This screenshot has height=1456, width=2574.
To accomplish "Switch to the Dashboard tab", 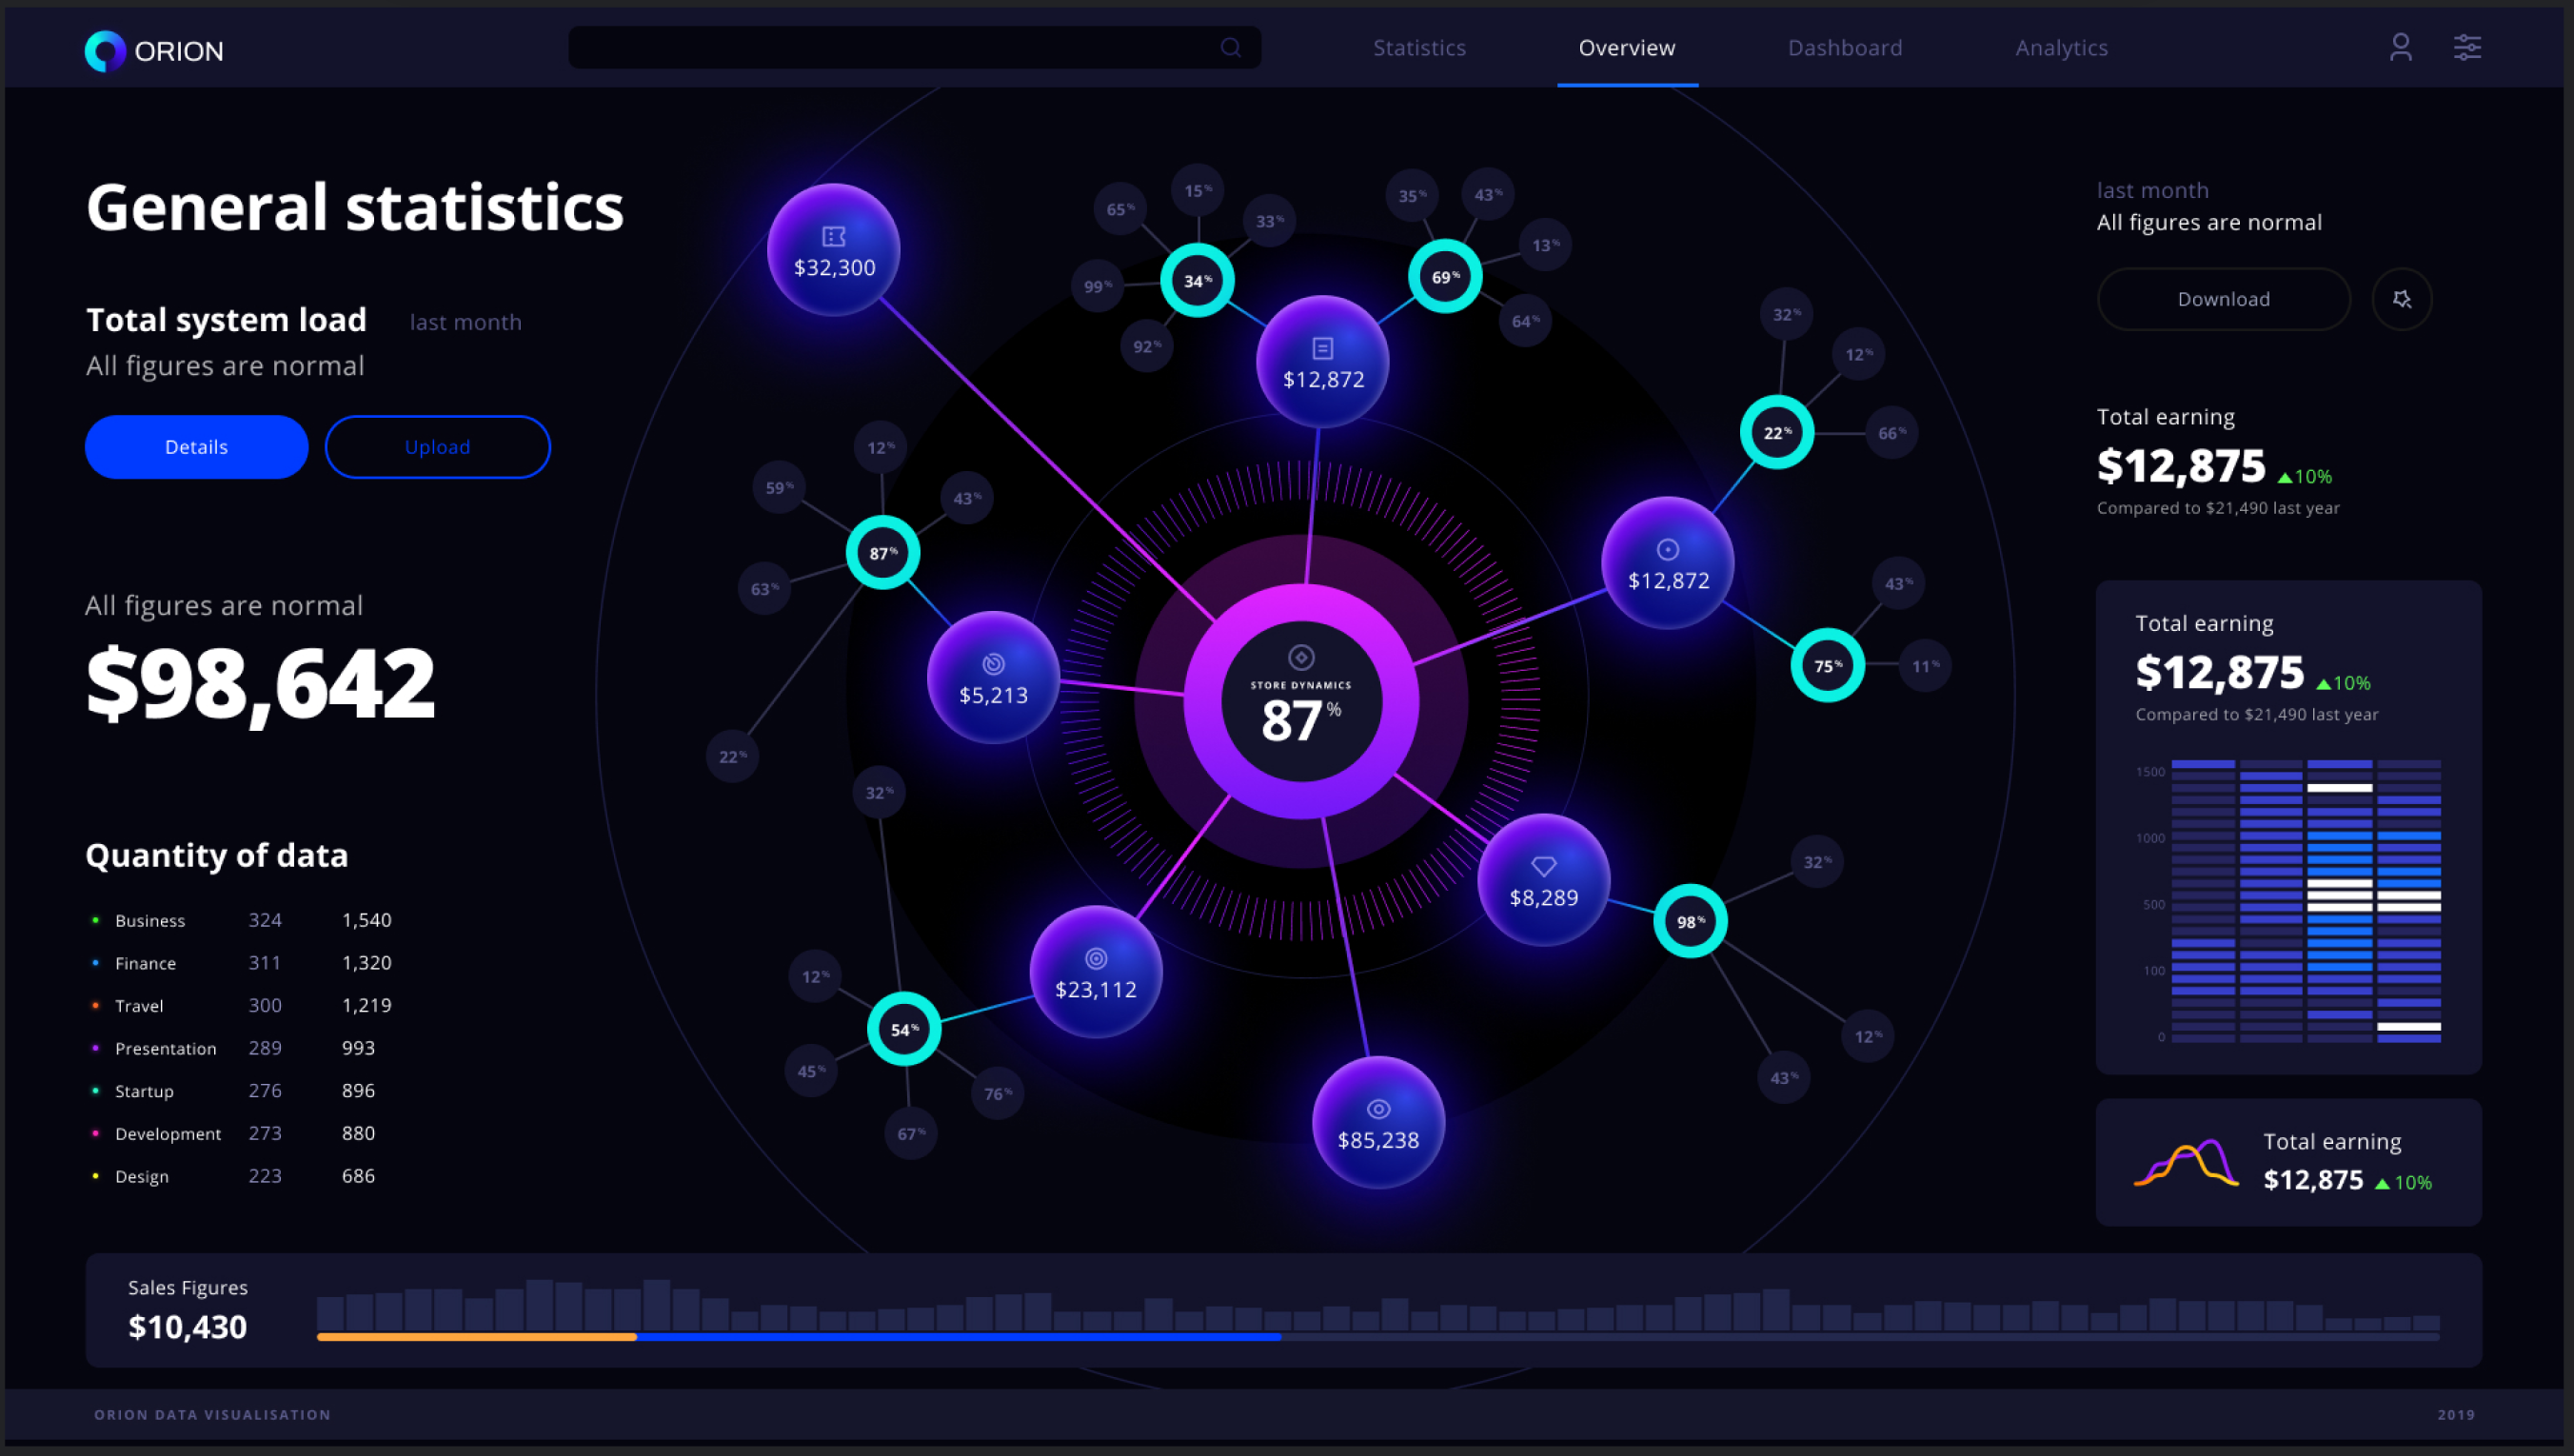I will pos(1844,47).
